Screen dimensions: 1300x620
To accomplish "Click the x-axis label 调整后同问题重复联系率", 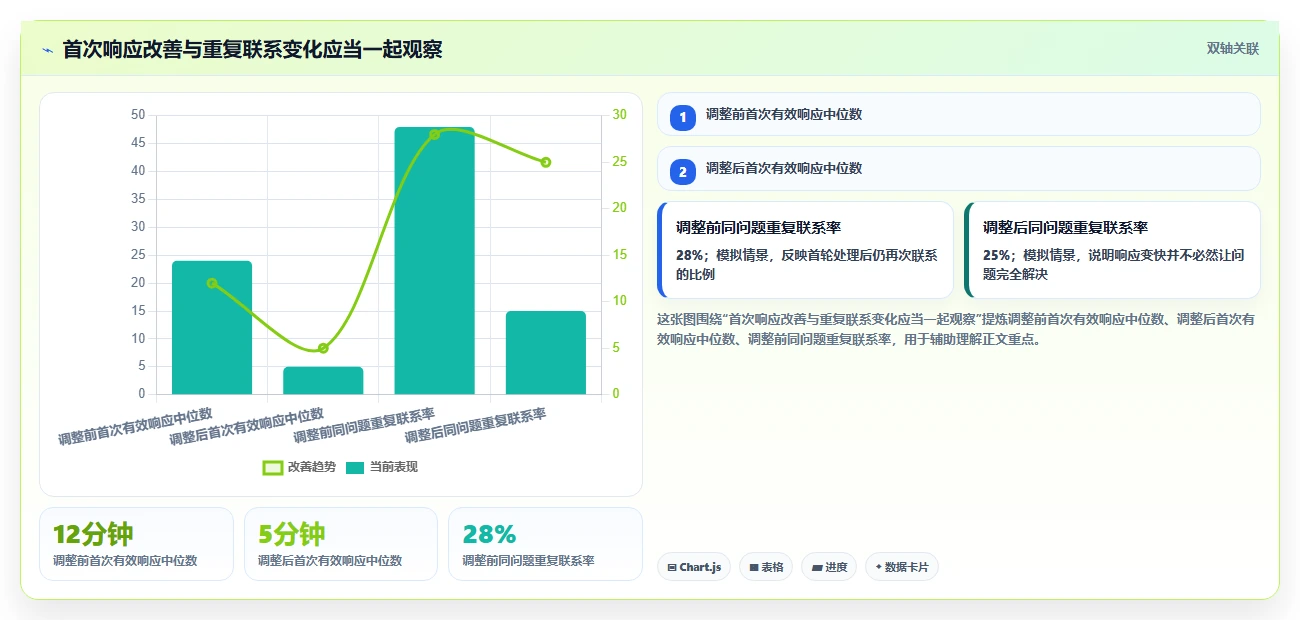I will click(476, 427).
